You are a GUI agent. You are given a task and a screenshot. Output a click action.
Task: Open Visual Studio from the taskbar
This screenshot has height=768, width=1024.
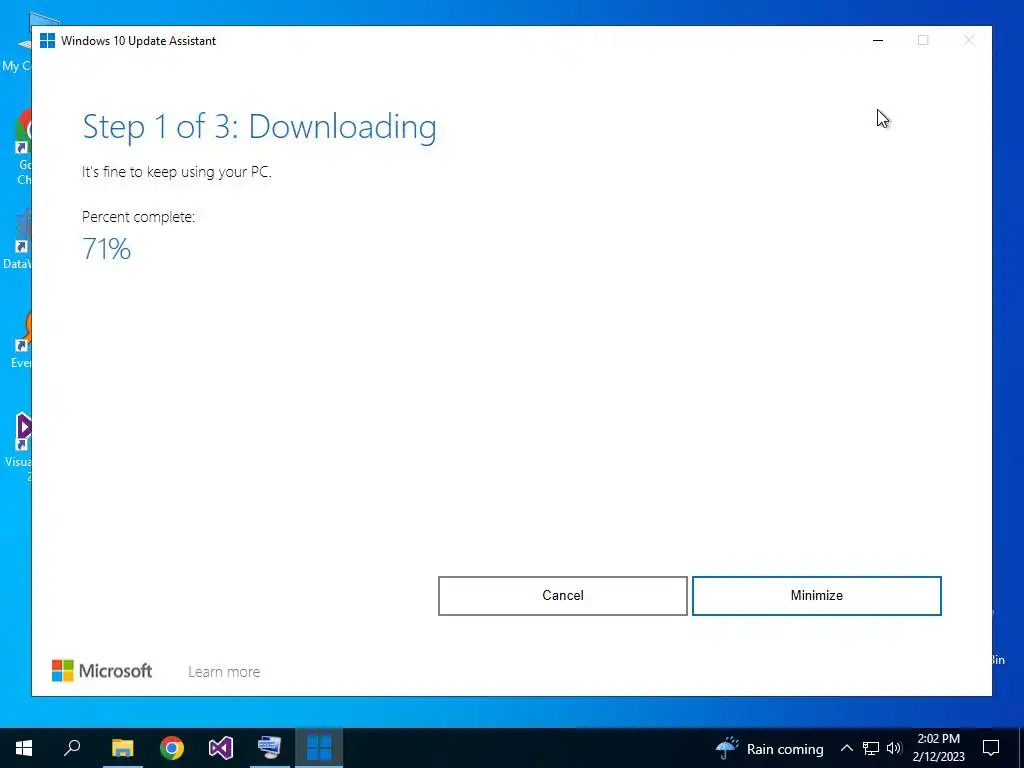(x=221, y=748)
